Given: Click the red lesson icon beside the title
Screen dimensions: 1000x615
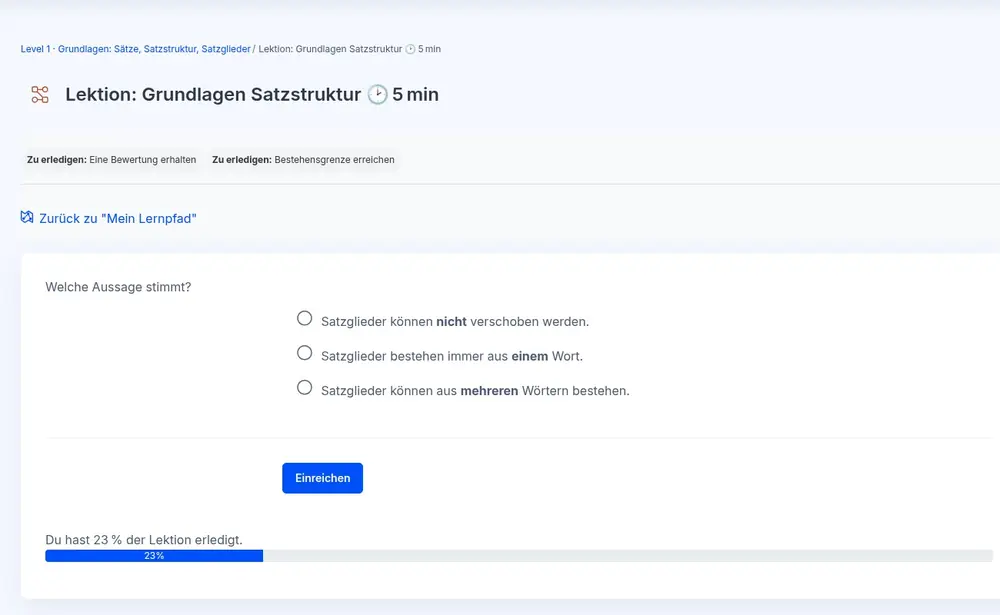Looking at the screenshot, I should point(40,95).
